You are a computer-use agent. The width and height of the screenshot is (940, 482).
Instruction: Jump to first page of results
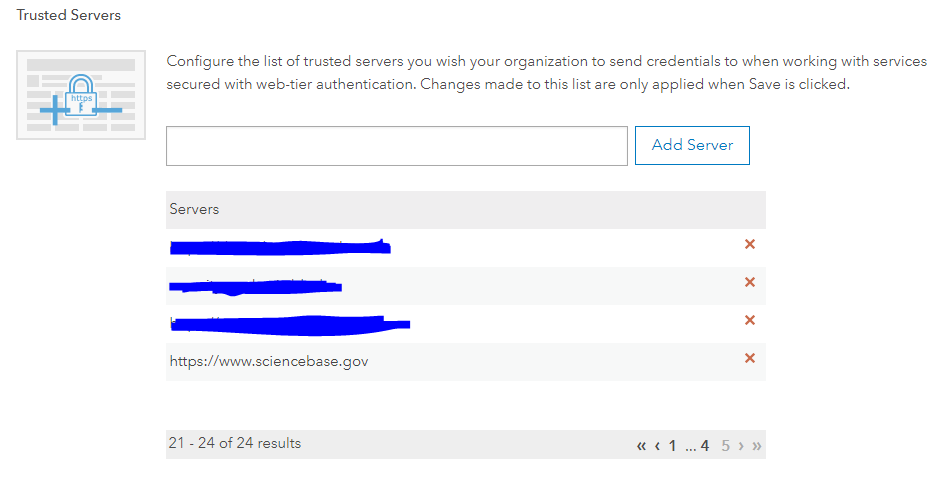pos(641,446)
